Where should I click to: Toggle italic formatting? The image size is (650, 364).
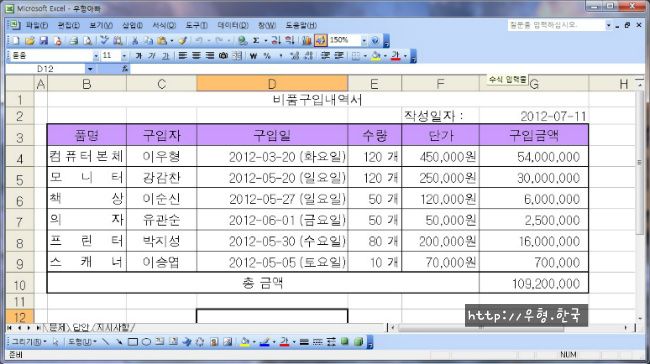[x=151, y=56]
